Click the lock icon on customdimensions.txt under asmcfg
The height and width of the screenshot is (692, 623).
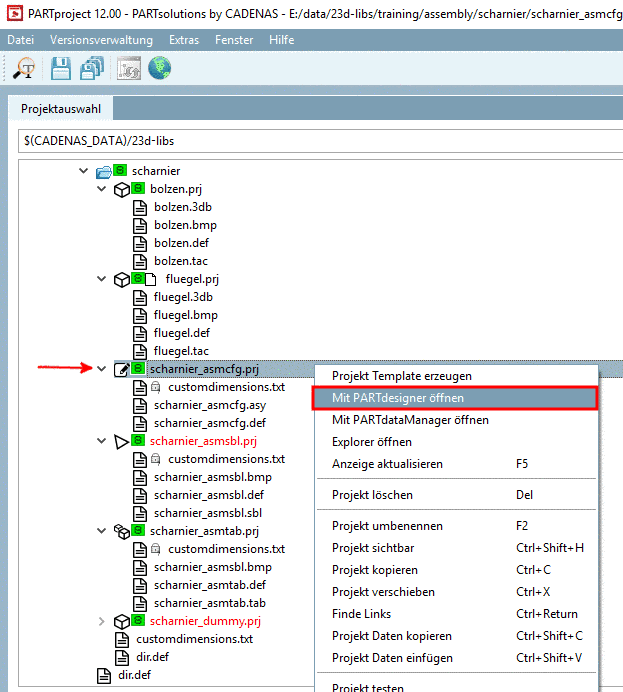click(x=155, y=387)
